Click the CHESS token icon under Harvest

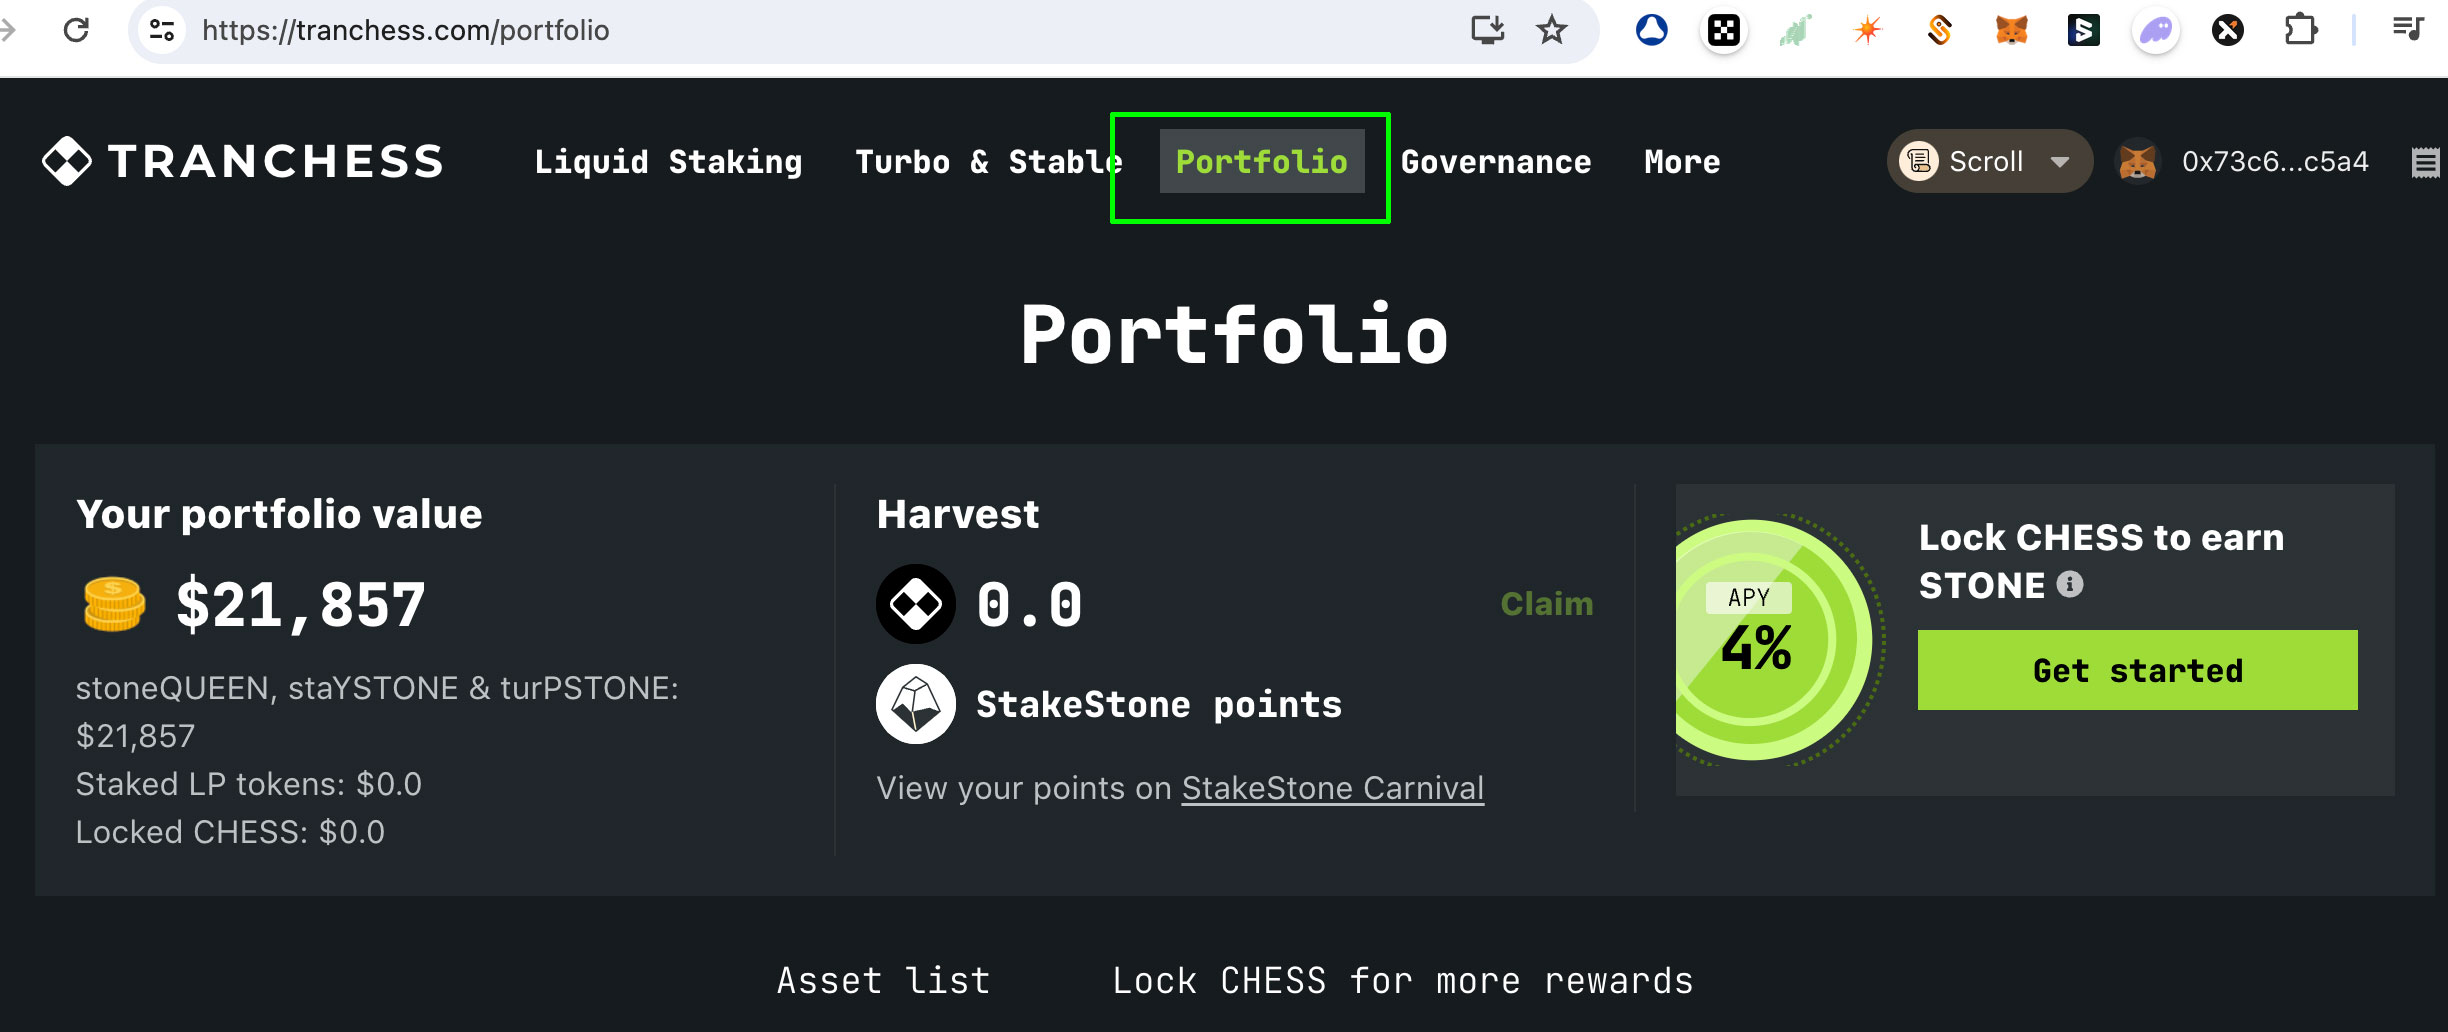click(x=916, y=604)
